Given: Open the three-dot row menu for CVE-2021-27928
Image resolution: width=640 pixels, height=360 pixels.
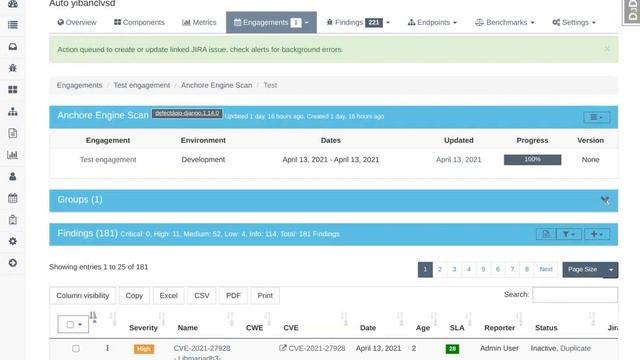Looking at the screenshot, I should 107,348.
